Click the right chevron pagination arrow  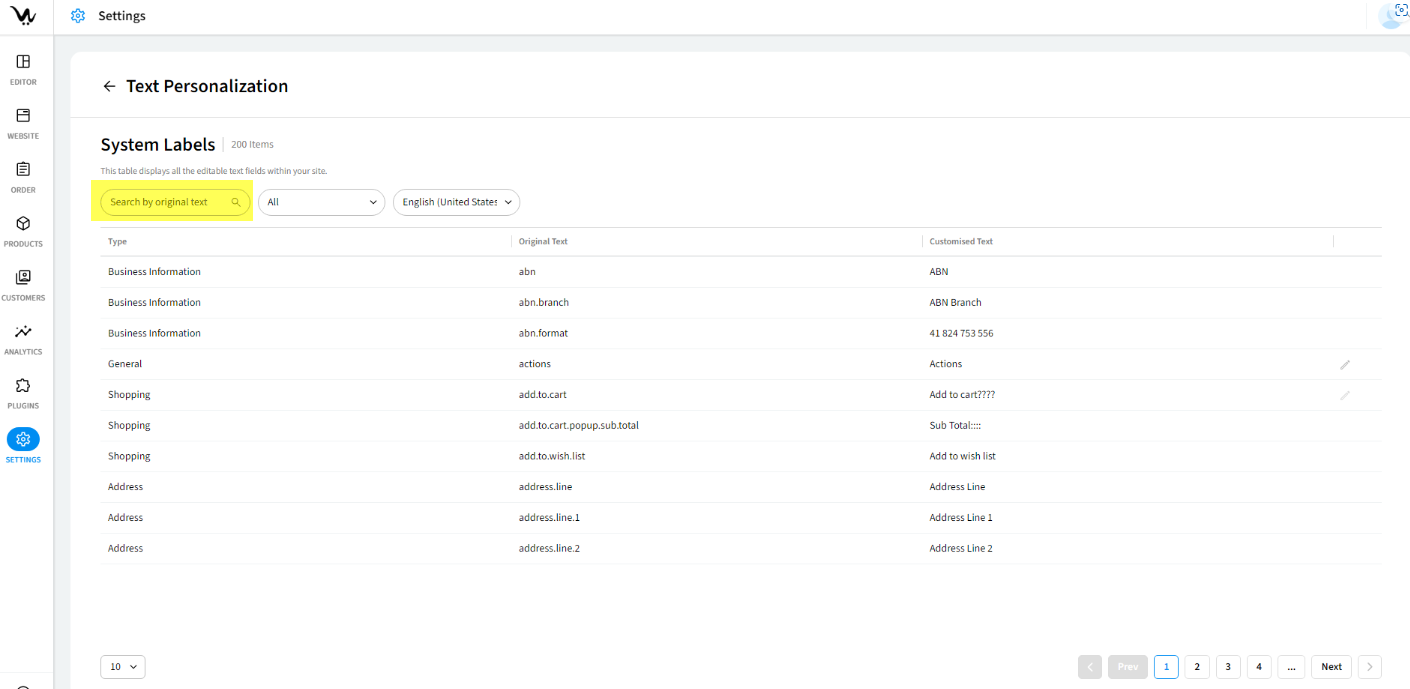point(1370,667)
